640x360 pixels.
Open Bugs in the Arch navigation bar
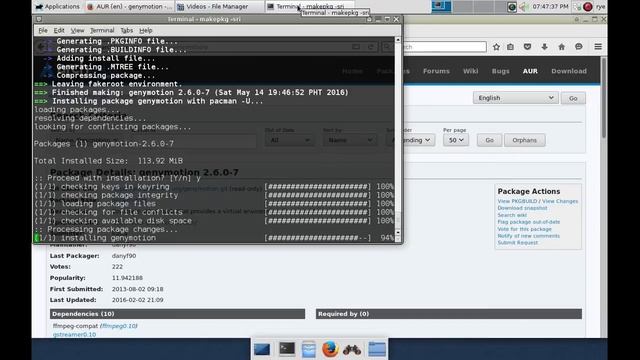500,71
